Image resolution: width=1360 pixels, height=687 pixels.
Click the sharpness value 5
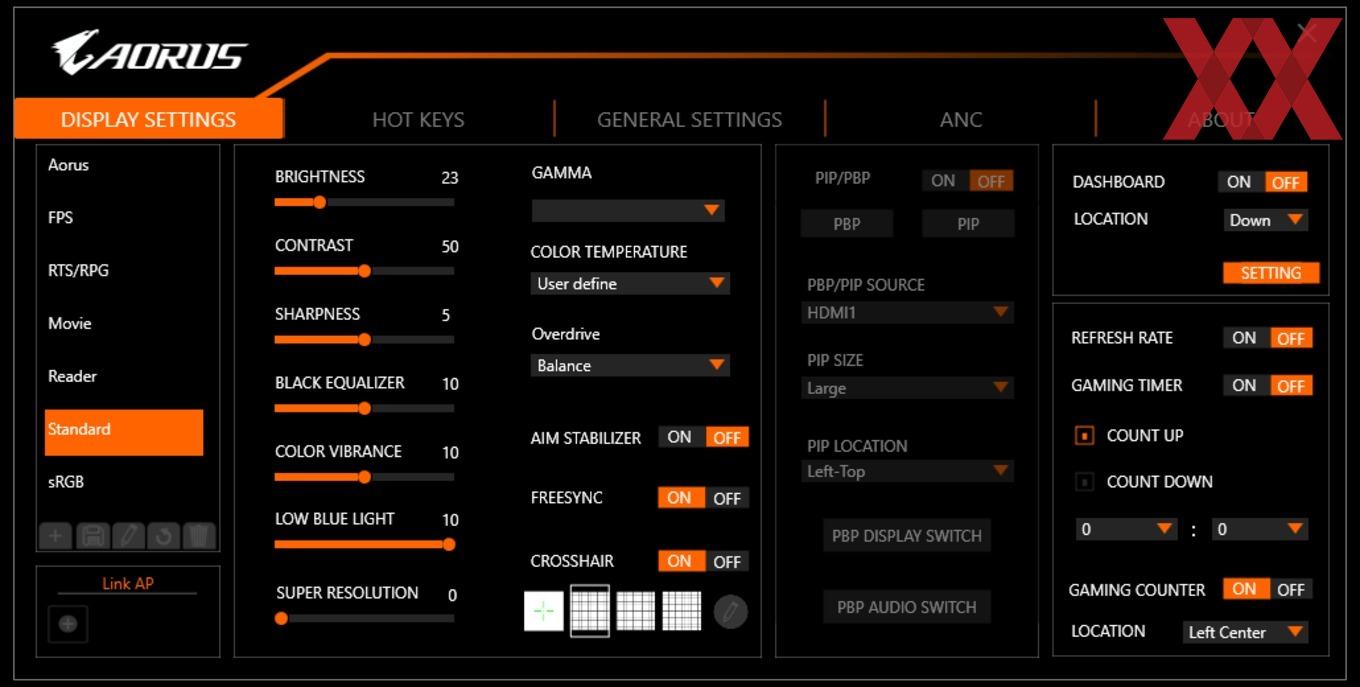(x=446, y=315)
